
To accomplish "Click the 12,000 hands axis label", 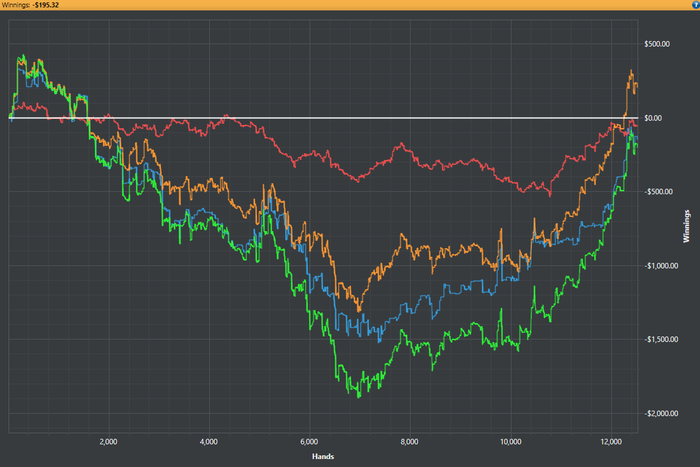I will [x=611, y=442].
